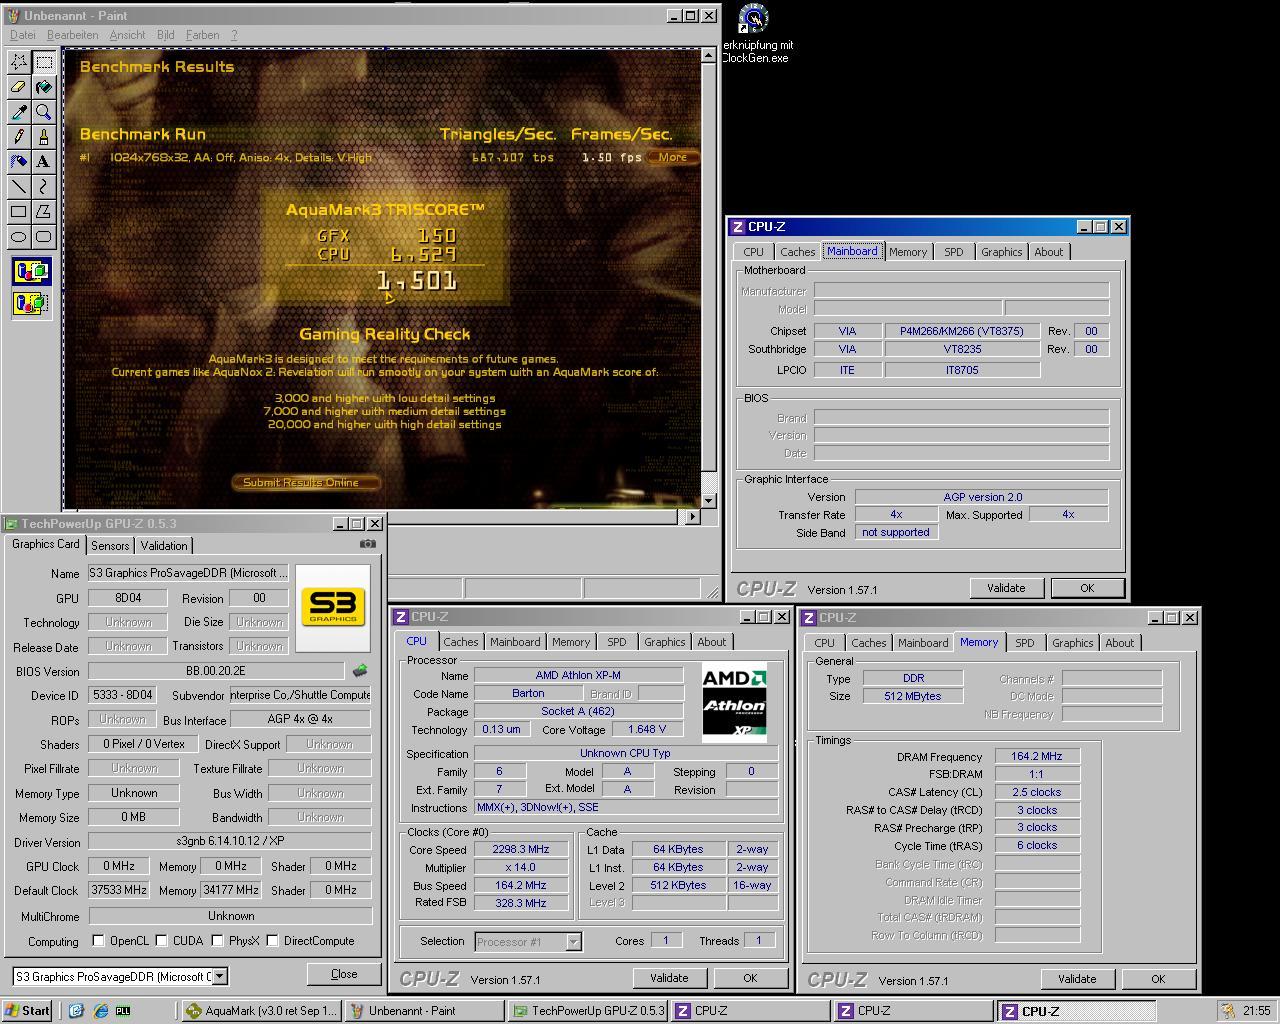Select the Text tool in Paint
The width and height of the screenshot is (1280, 1024).
coord(44,161)
